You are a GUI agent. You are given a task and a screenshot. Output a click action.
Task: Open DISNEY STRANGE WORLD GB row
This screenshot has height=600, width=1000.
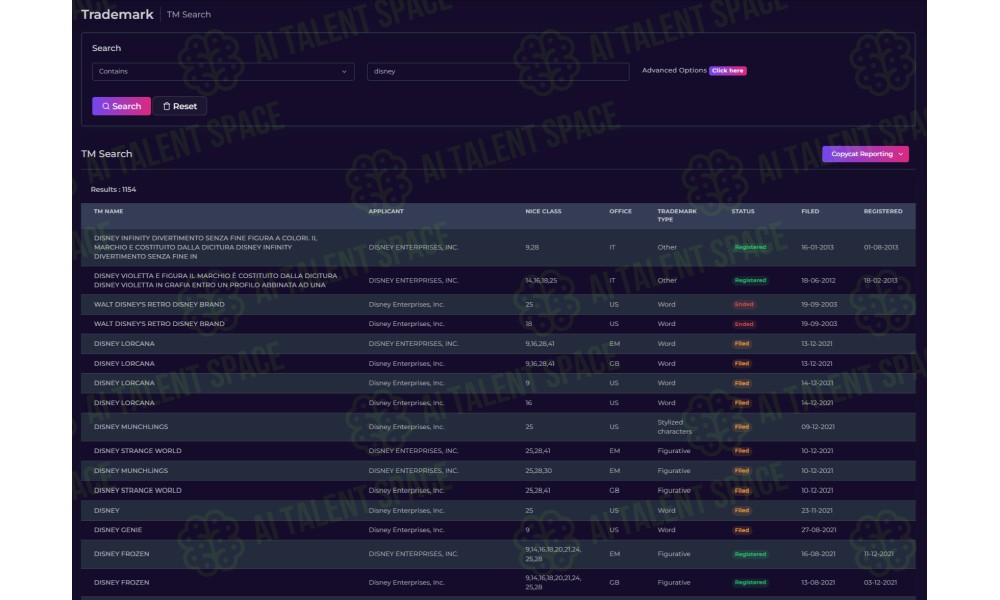(498, 490)
